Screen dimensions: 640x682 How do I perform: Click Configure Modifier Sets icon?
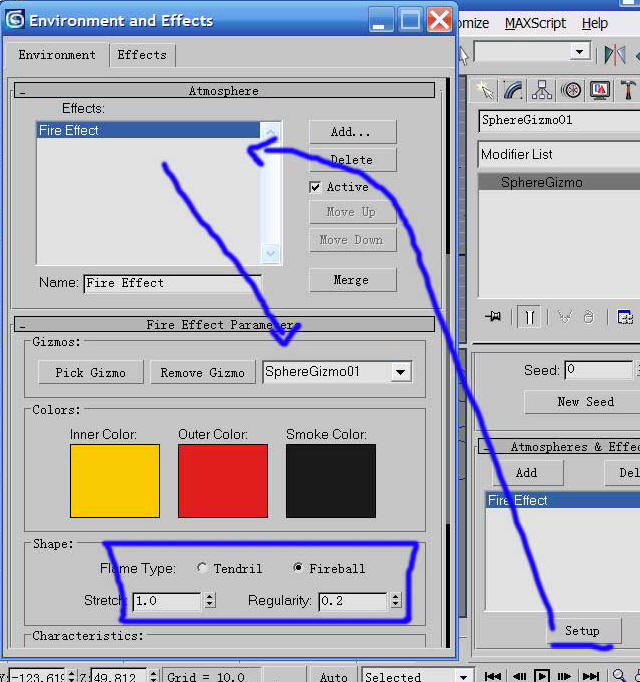coord(625,317)
